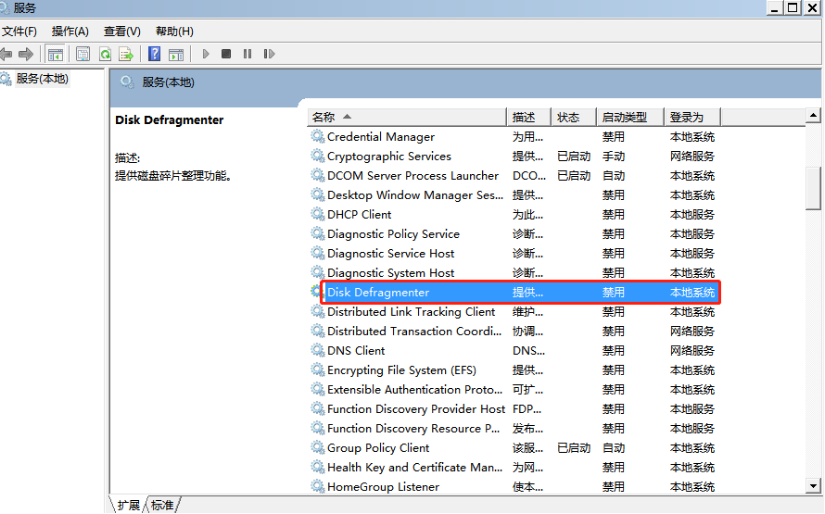Toggle the show/hide console tree icon
Image resolution: width=825 pixels, height=514 pixels.
point(56,54)
